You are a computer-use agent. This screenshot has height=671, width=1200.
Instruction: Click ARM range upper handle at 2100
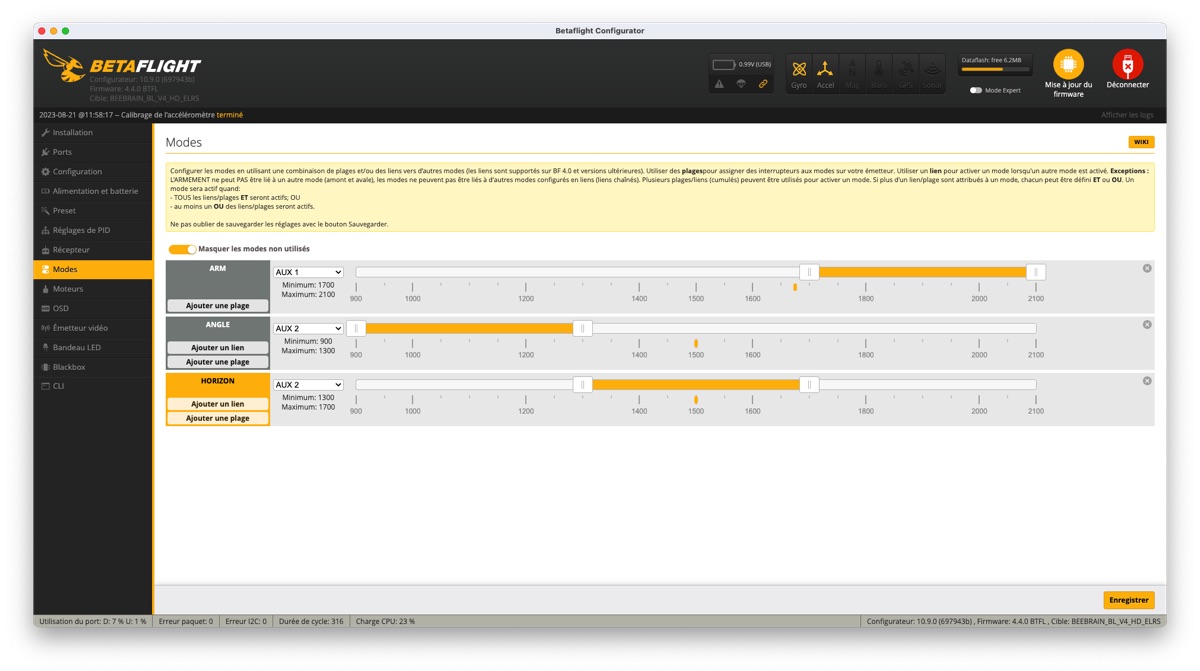(1036, 272)
